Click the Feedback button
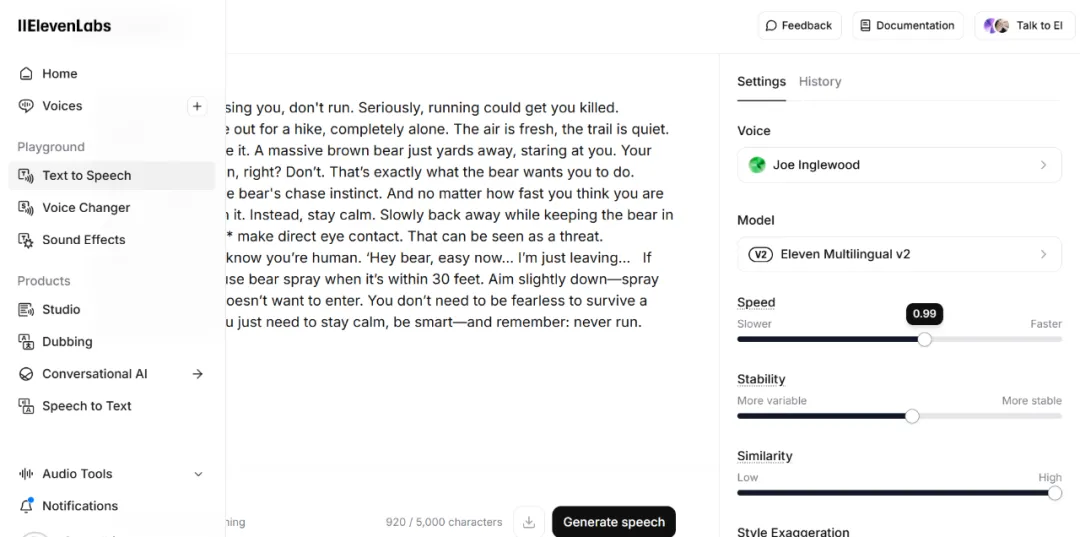 [799, 26]
